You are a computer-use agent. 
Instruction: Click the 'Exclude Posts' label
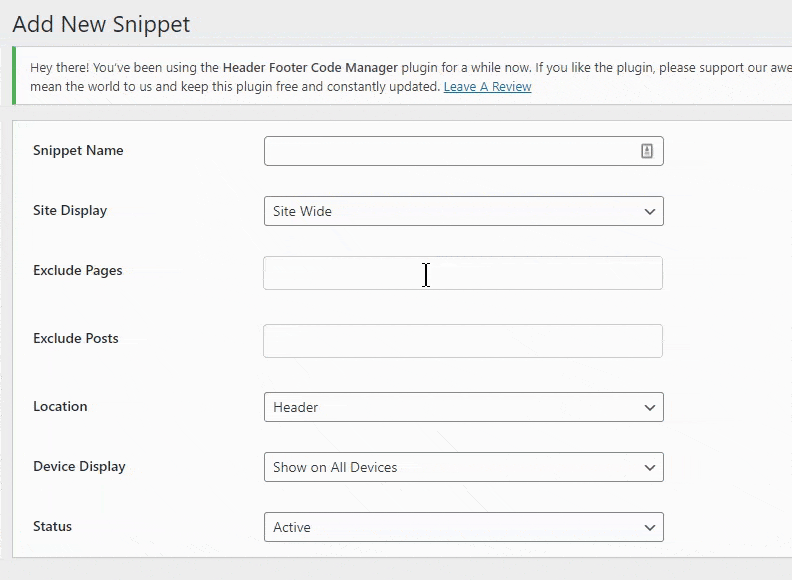tap(75, 339)
